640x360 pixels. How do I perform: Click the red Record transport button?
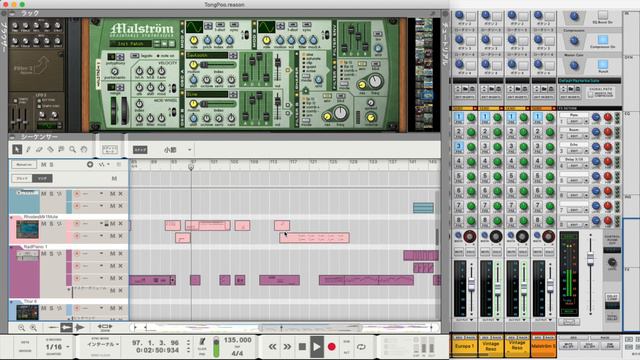[x=331, y=347]
